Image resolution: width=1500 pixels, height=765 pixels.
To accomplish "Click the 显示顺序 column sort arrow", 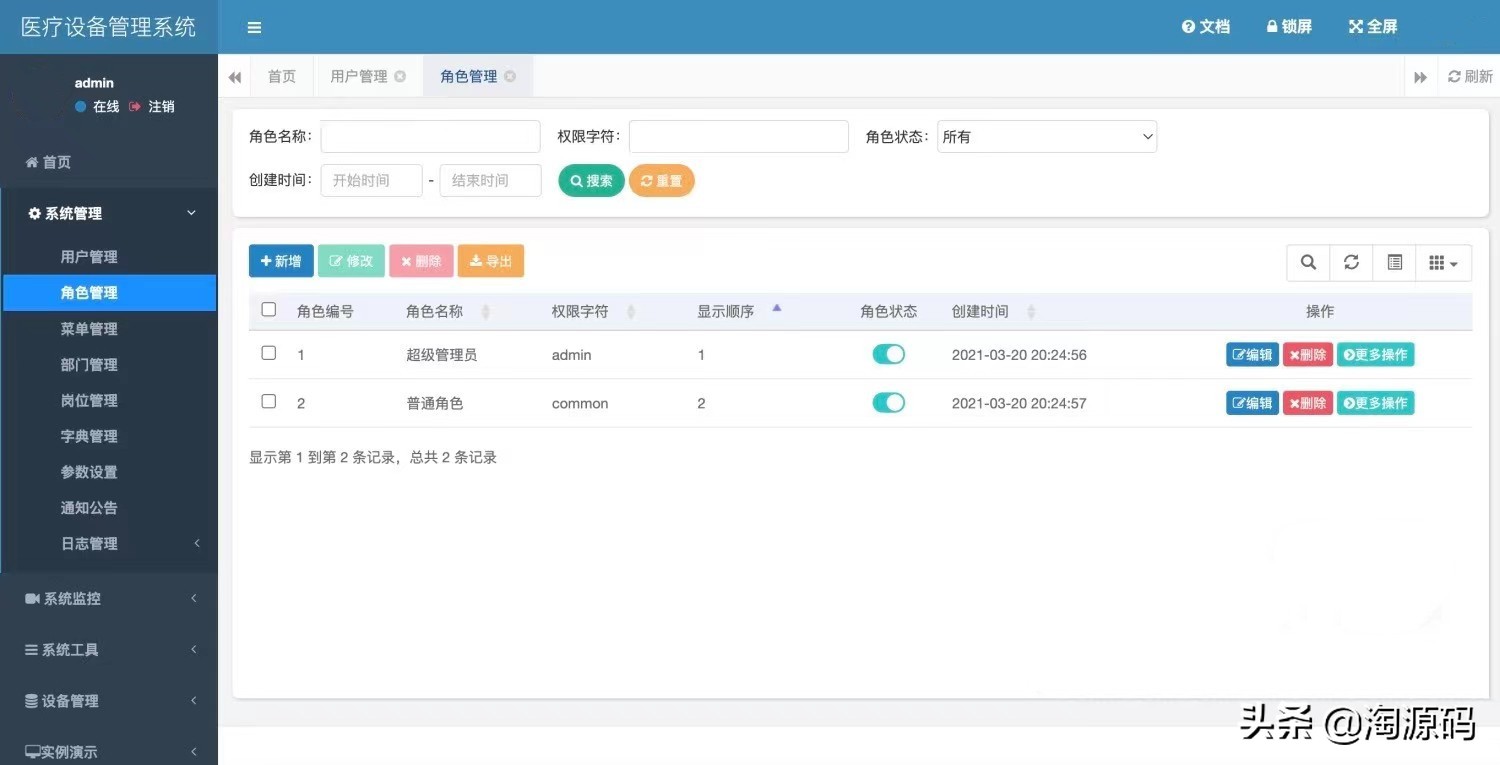I will 777,310.
